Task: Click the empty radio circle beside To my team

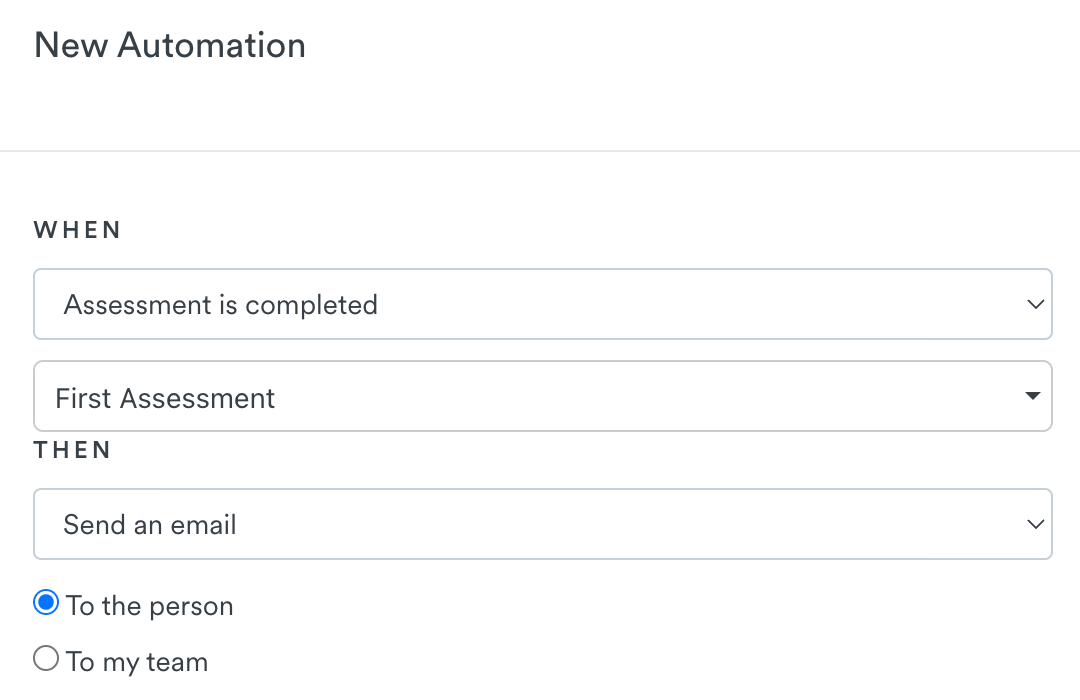Action: click(46, 659)
